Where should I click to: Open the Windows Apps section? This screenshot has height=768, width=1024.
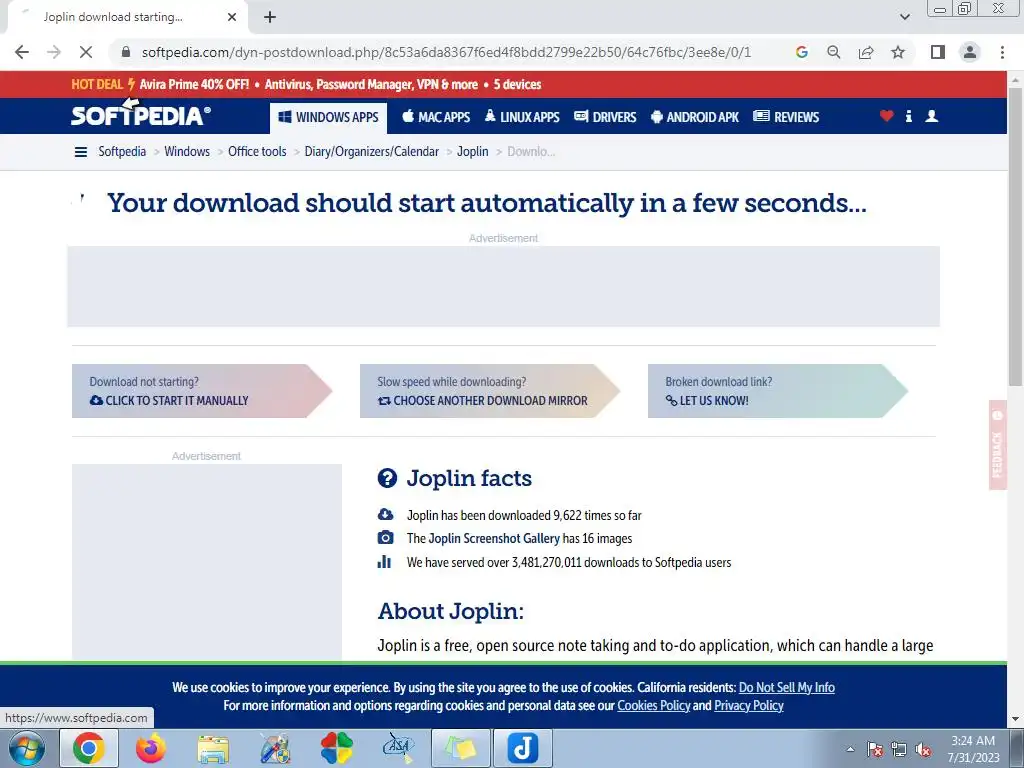click(328, 118)
